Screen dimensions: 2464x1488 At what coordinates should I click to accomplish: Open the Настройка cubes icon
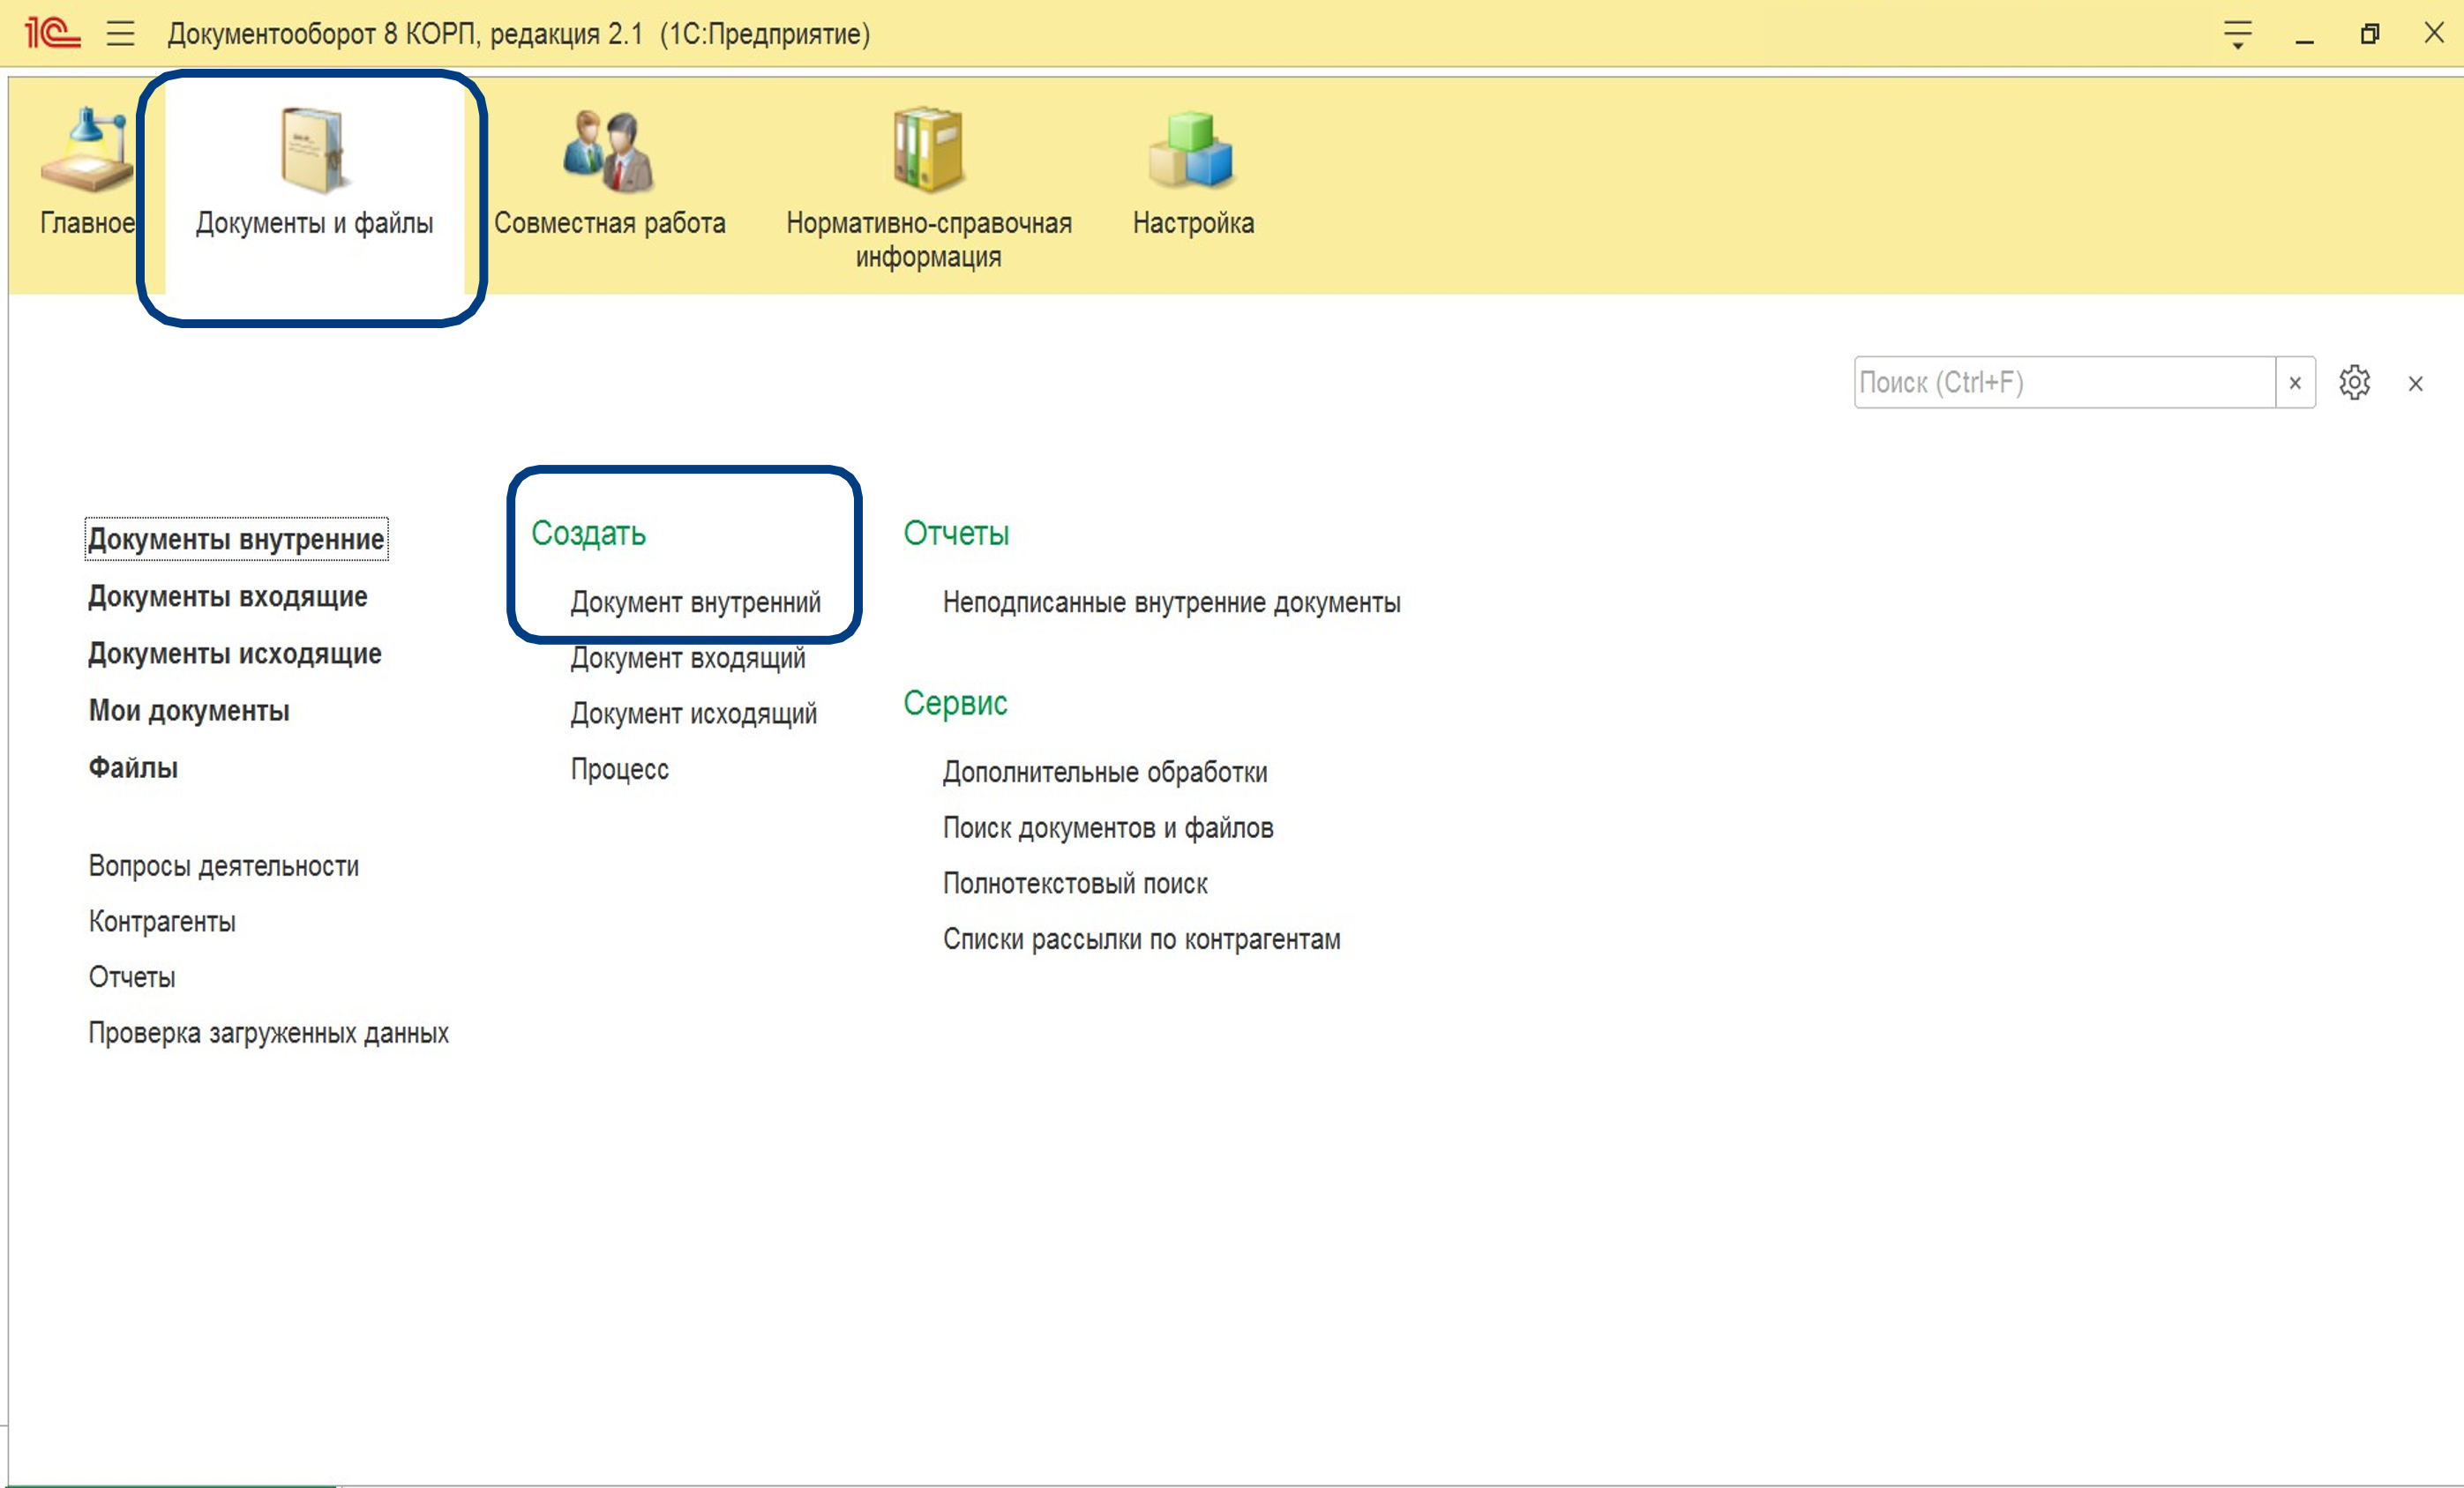pyautogui.click(x=1191, y=150)
